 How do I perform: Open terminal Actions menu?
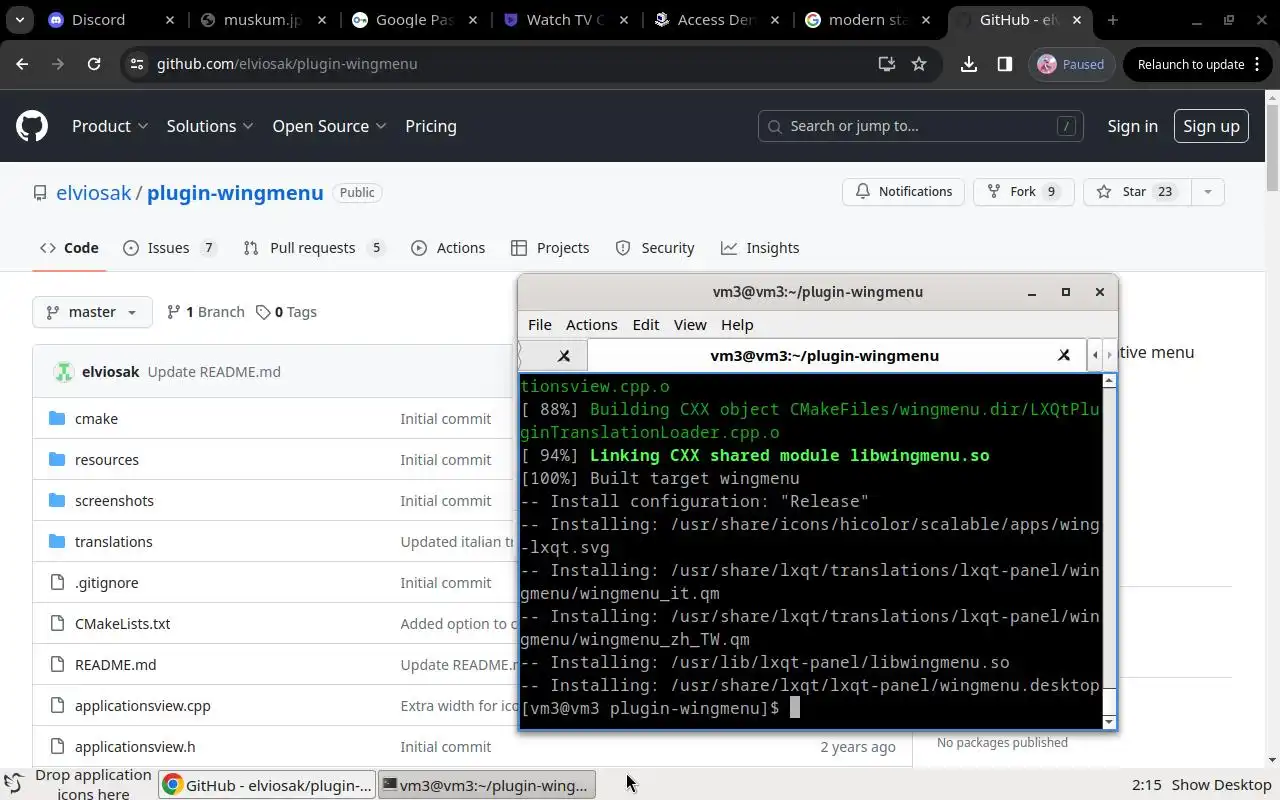tap(591, 325)
